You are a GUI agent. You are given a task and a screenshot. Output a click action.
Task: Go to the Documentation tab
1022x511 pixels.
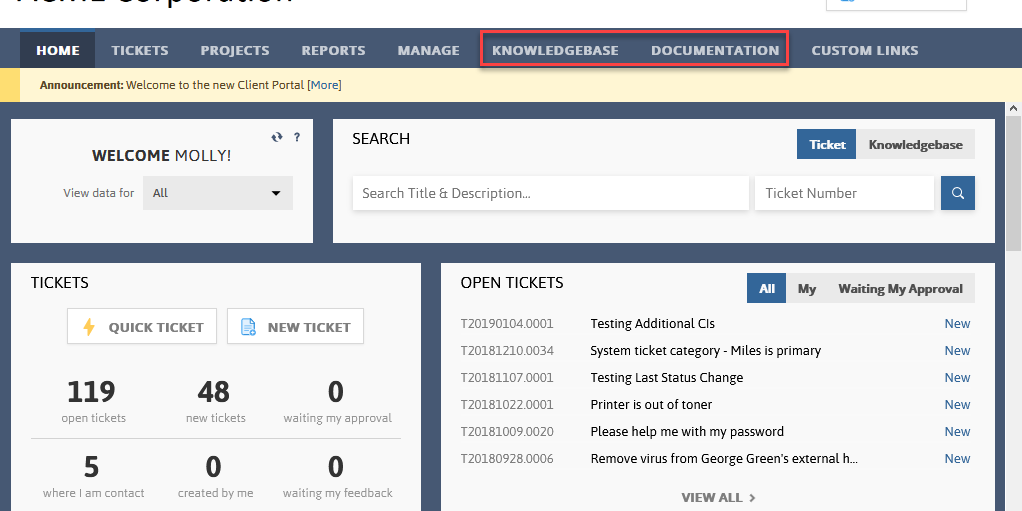[714, 50]
